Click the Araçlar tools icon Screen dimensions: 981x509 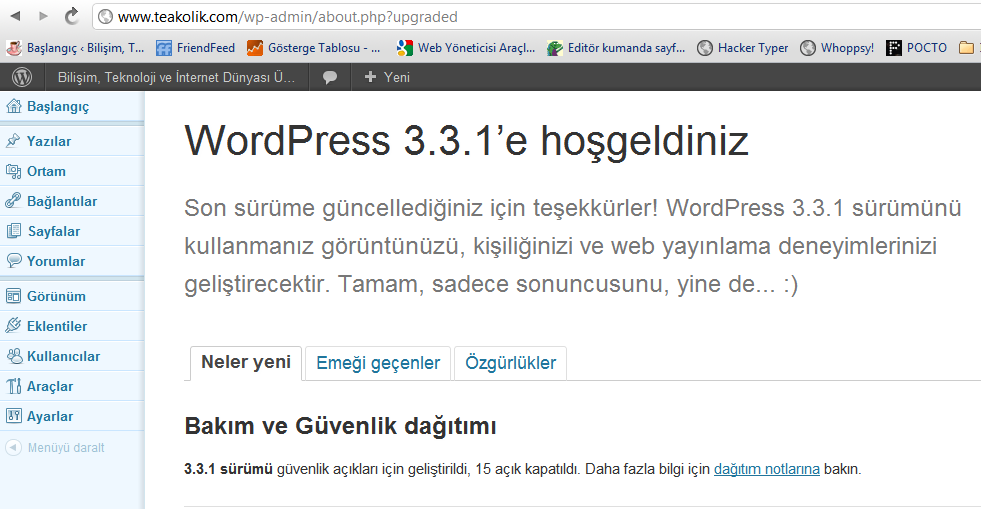click(x=13, y=386)
